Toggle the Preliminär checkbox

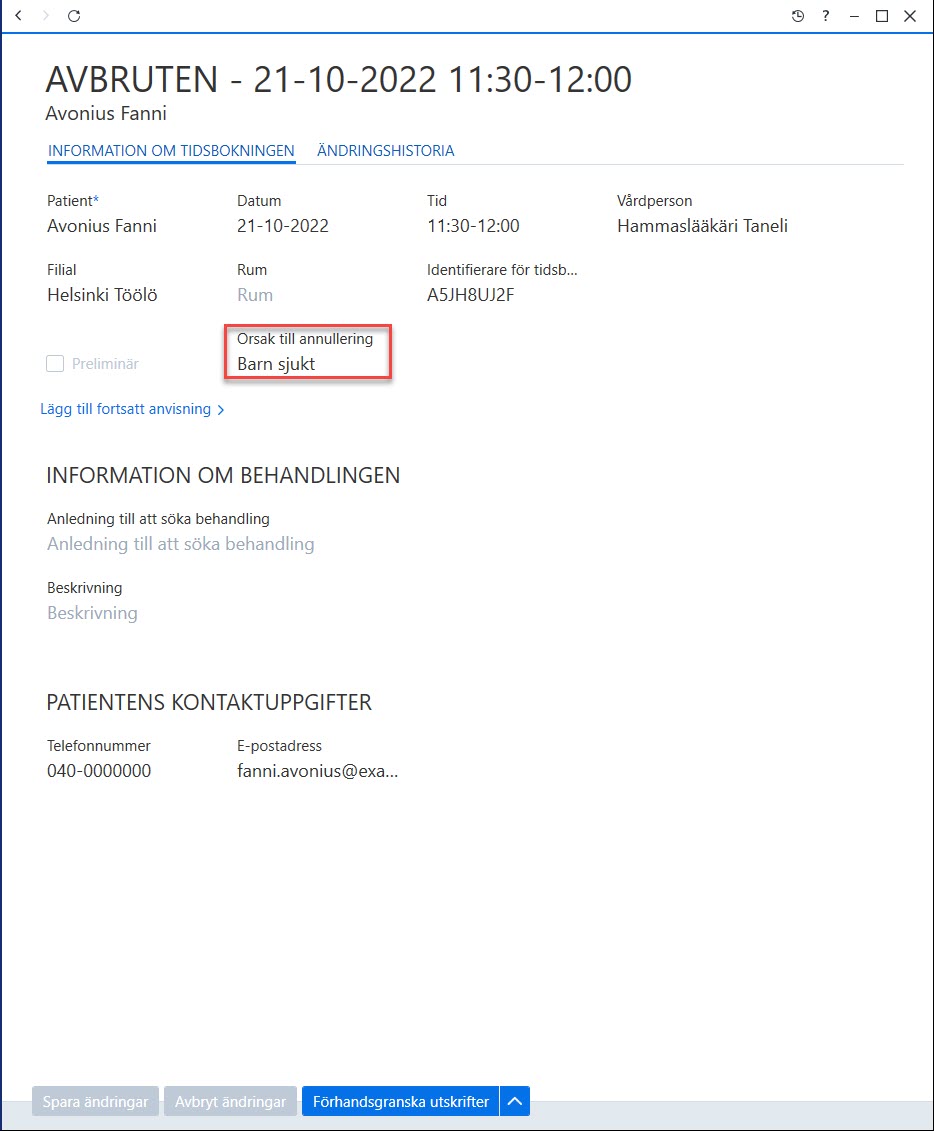pyautogui.click(x=55, y=364)
